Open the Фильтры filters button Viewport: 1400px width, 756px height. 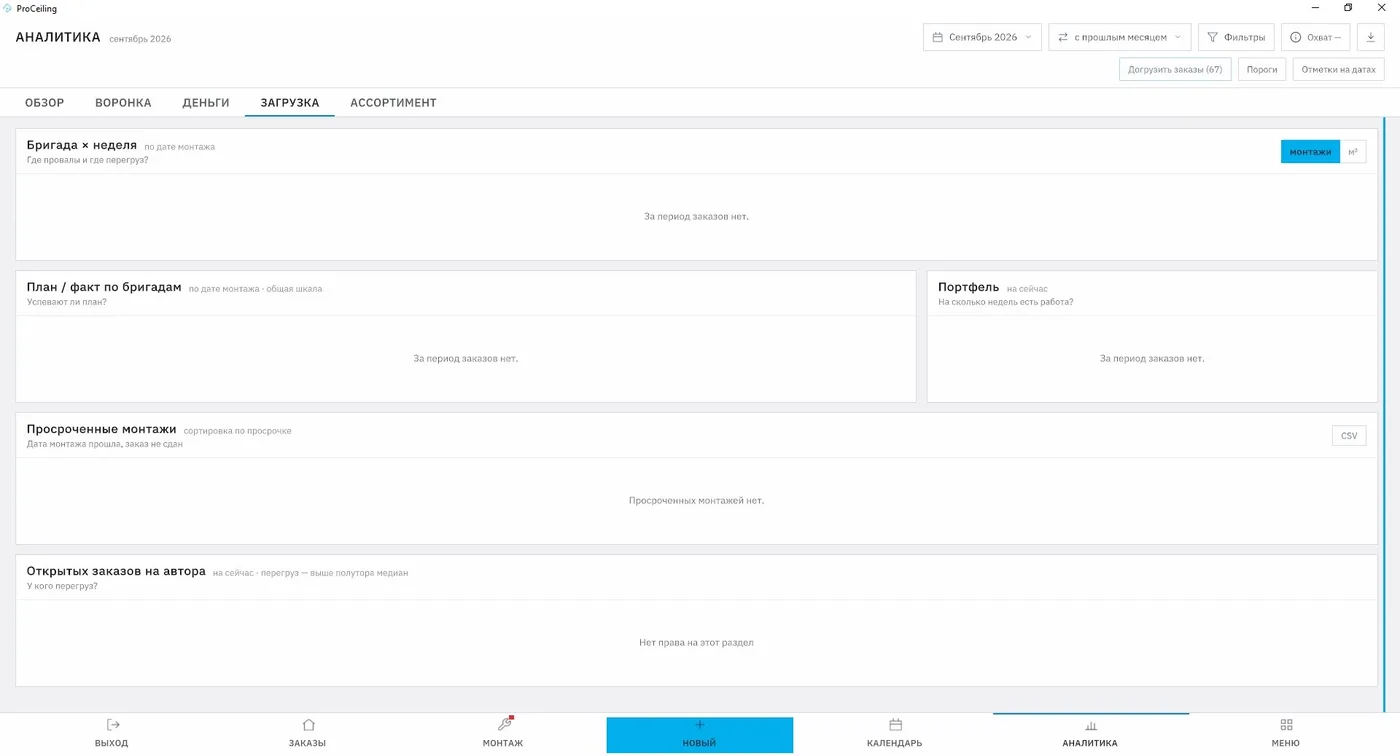pyautogui.click(x=1236, y=37)
